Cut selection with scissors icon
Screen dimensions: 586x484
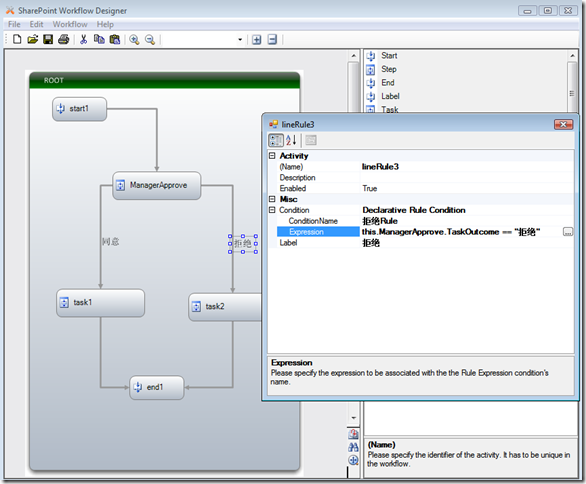pos(83,39)
